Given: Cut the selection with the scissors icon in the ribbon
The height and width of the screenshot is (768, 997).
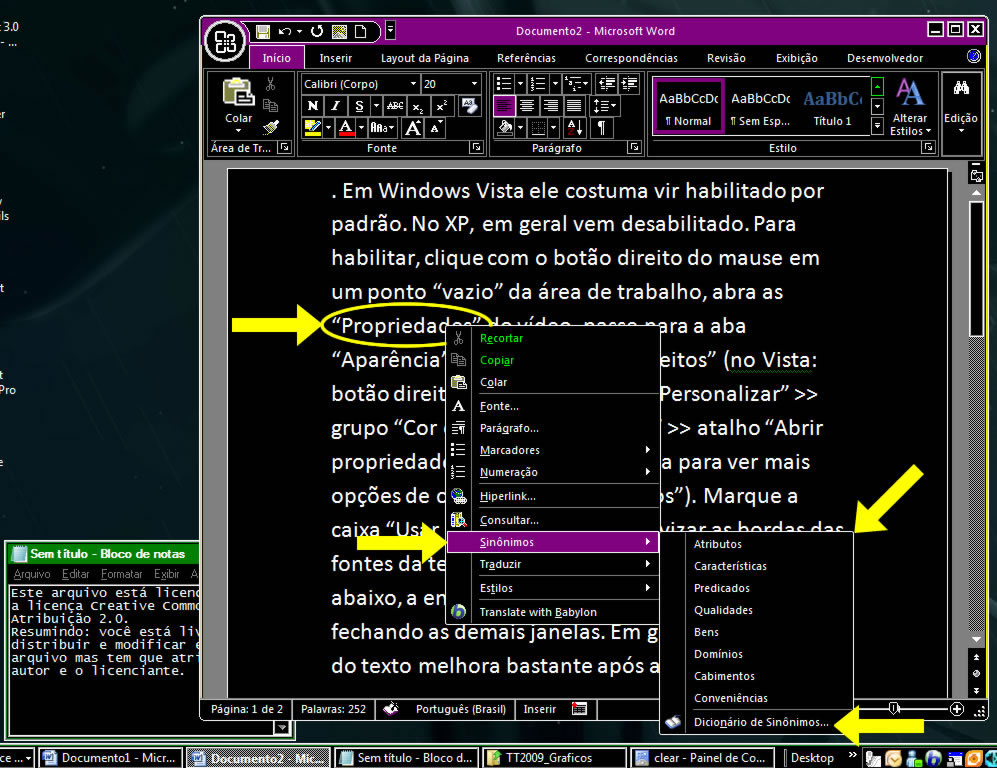Looking at the screenshot, I should pos(270,84).
